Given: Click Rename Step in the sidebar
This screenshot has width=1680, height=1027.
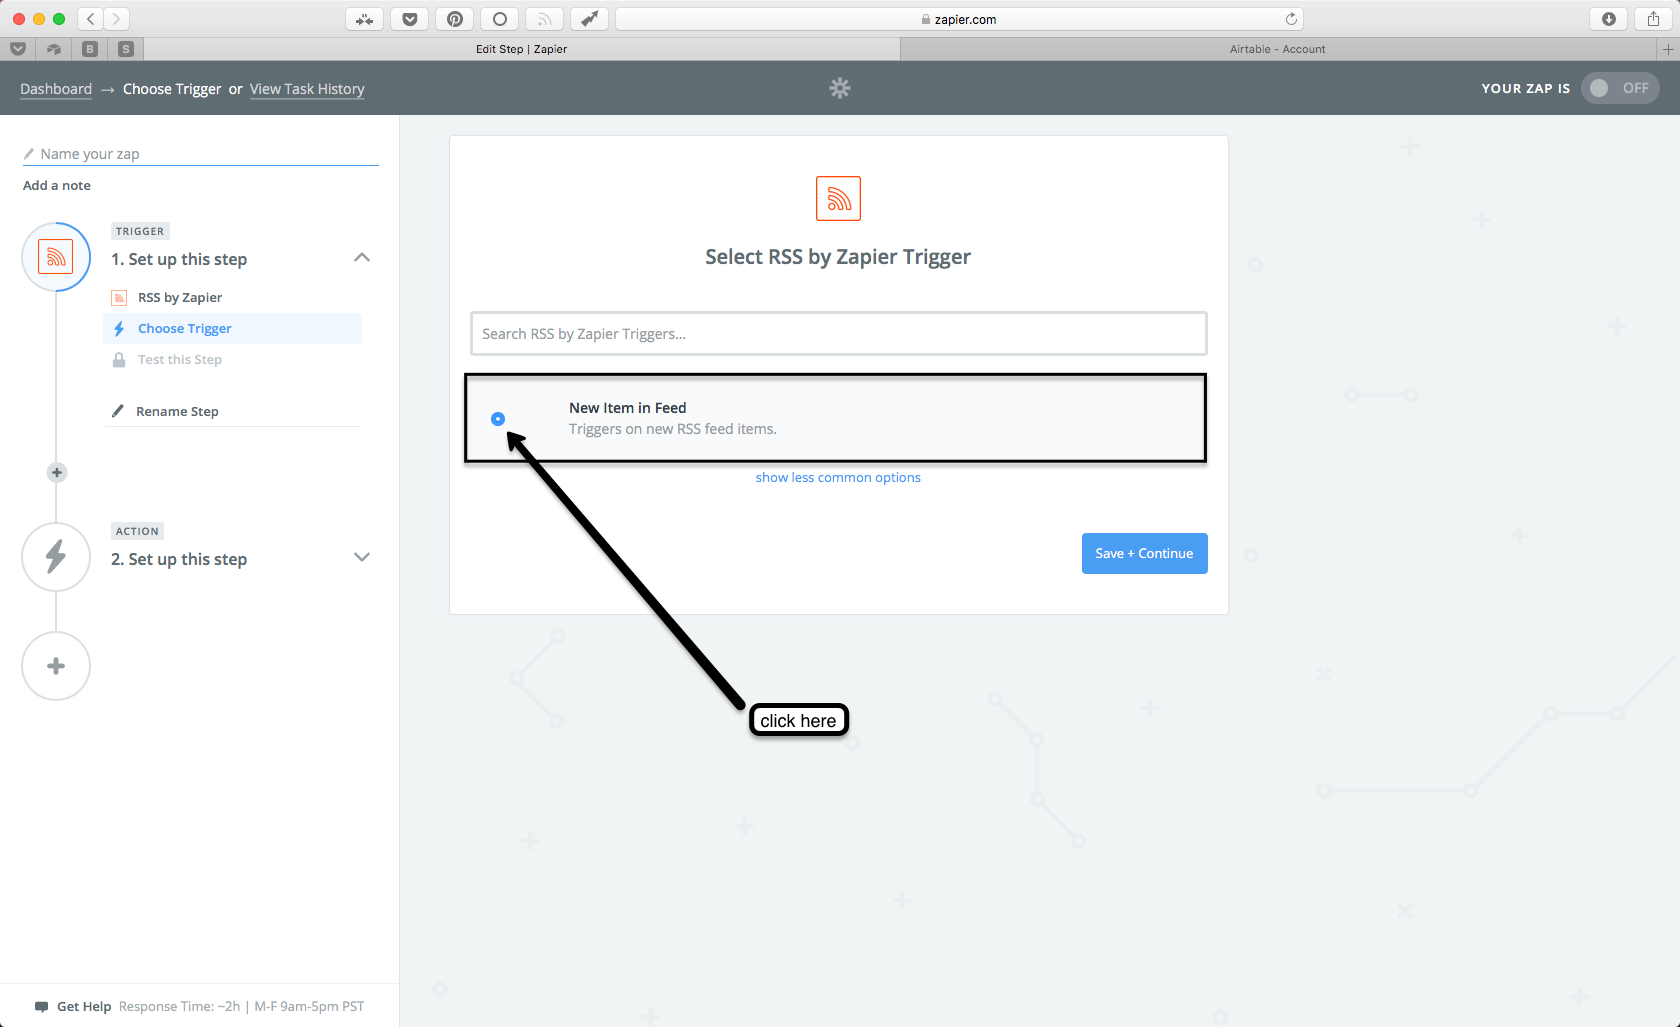Looking at the screenshot, I should click(177, 412).
